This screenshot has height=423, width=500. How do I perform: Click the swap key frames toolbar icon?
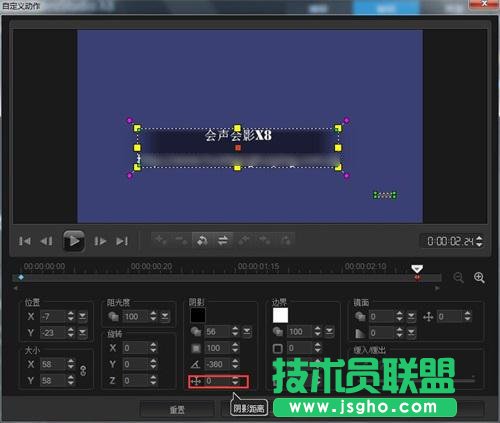tap(223, 240)
